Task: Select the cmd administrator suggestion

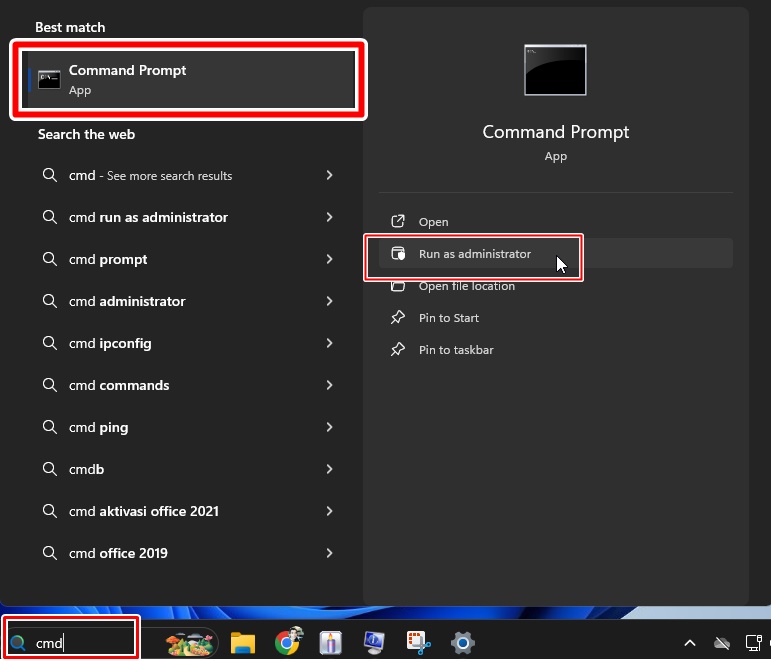Action: tap(188, 301)
